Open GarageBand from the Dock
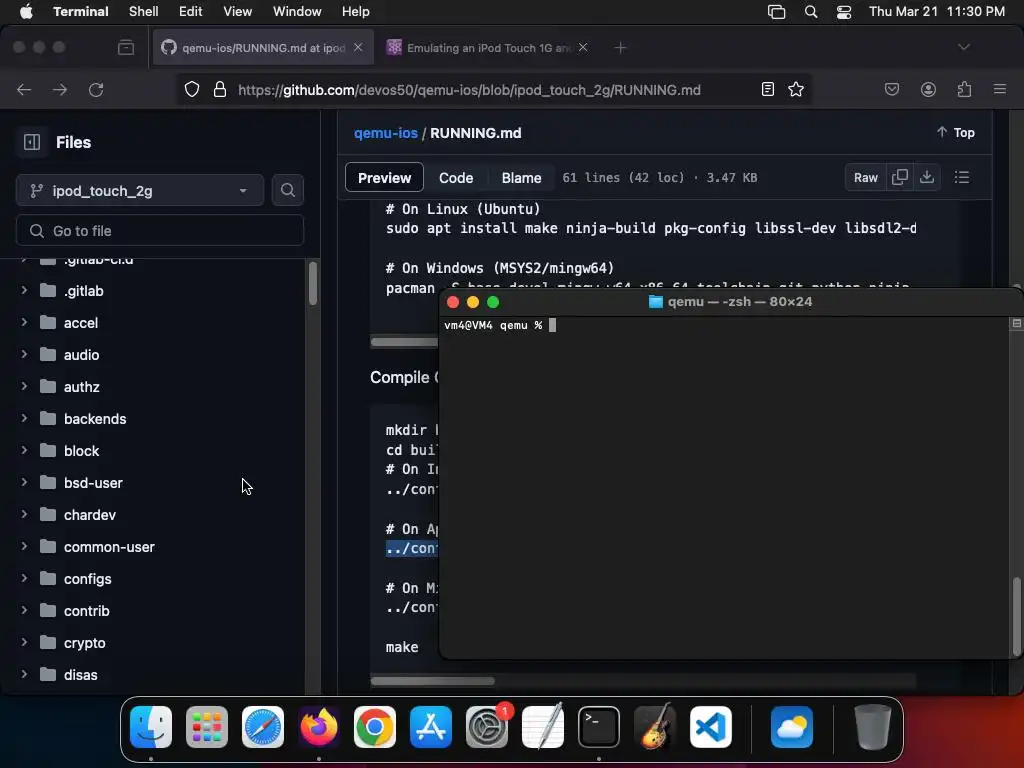 pyautogui.click(x=655, y=727)
